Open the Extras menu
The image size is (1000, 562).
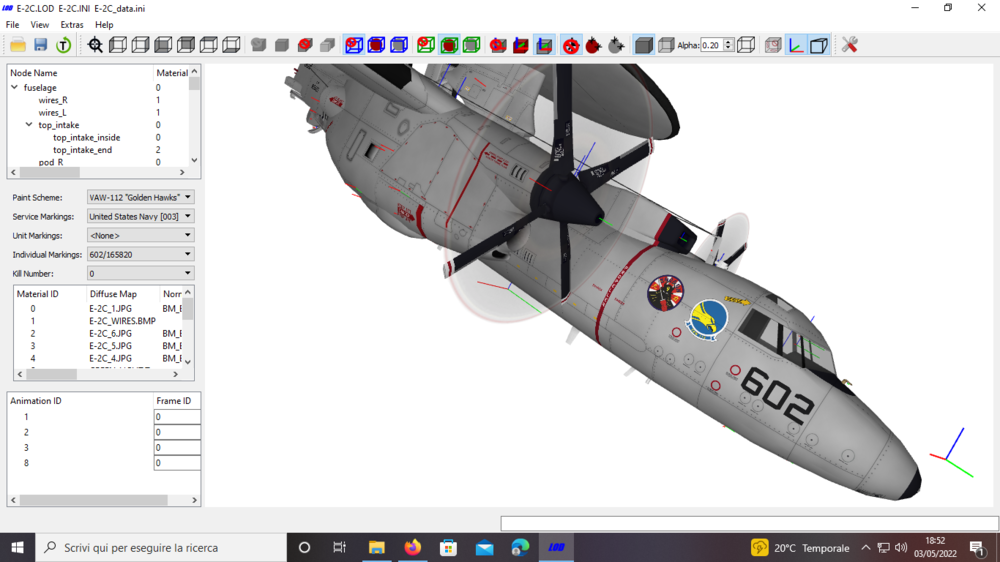pyautogui.click(x=71, y=25)
